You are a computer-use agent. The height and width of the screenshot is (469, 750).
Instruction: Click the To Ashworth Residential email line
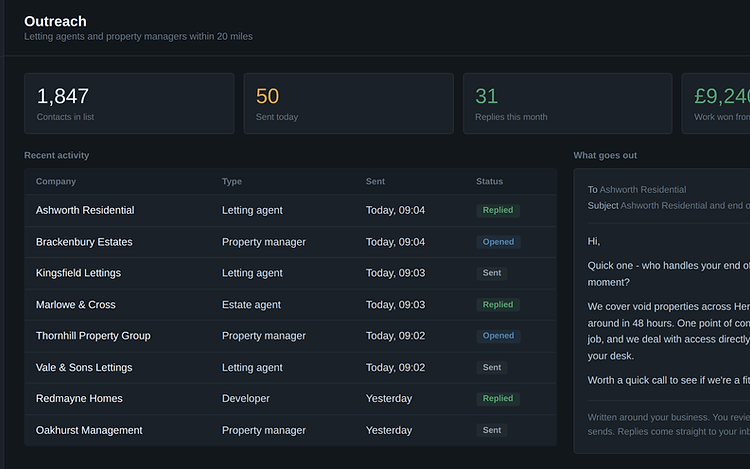(x=637, y=190)
